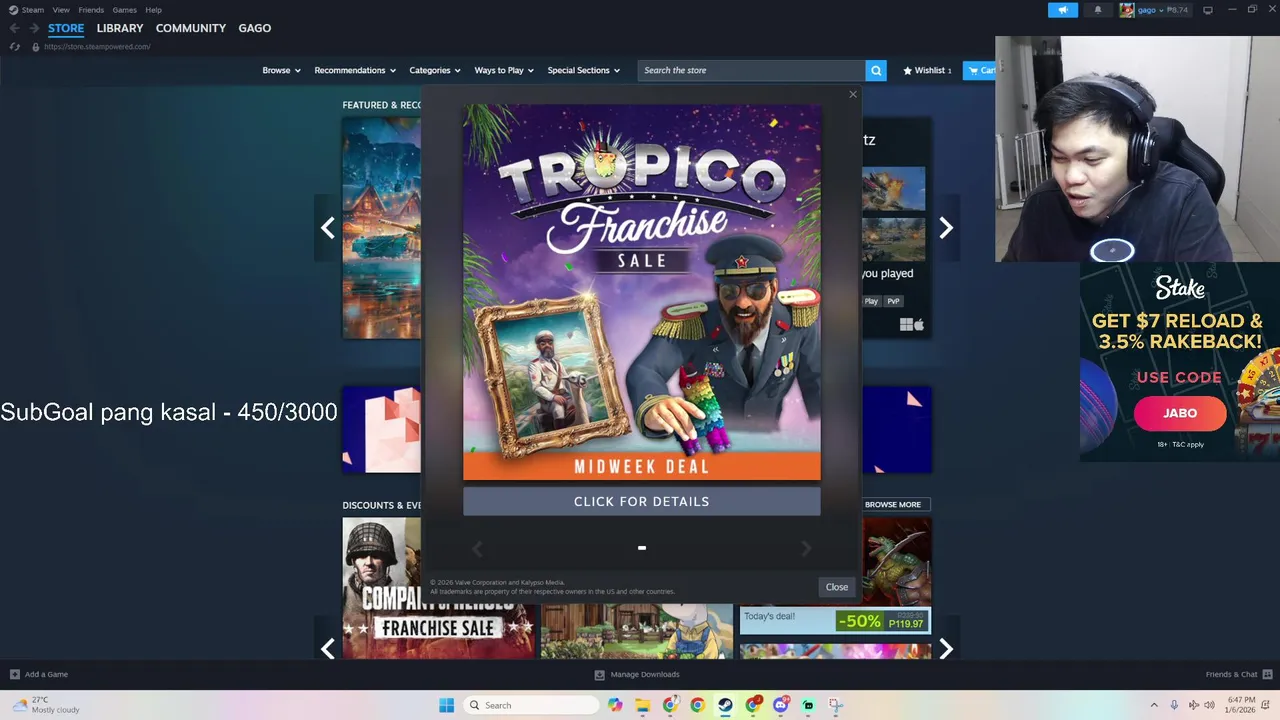Viewport: 1280px width, 720px height.
Task: Click the Company of Heroes Franchise Sale tile
Action: 438,588
